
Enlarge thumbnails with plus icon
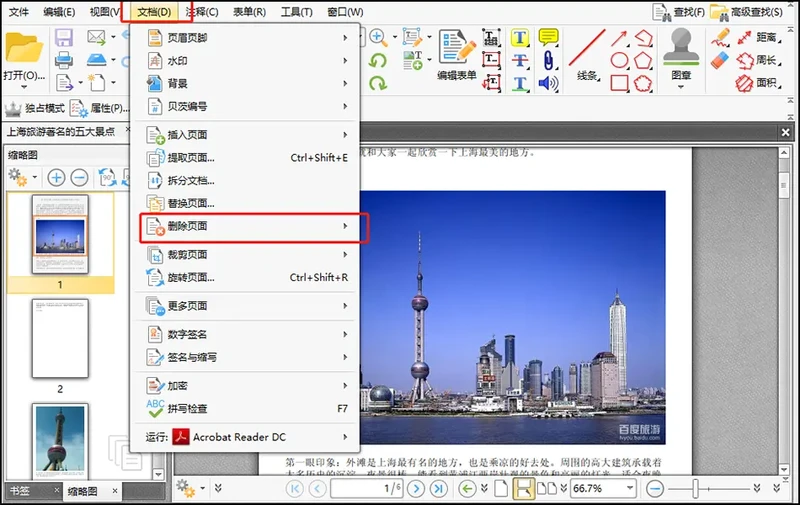56,178
